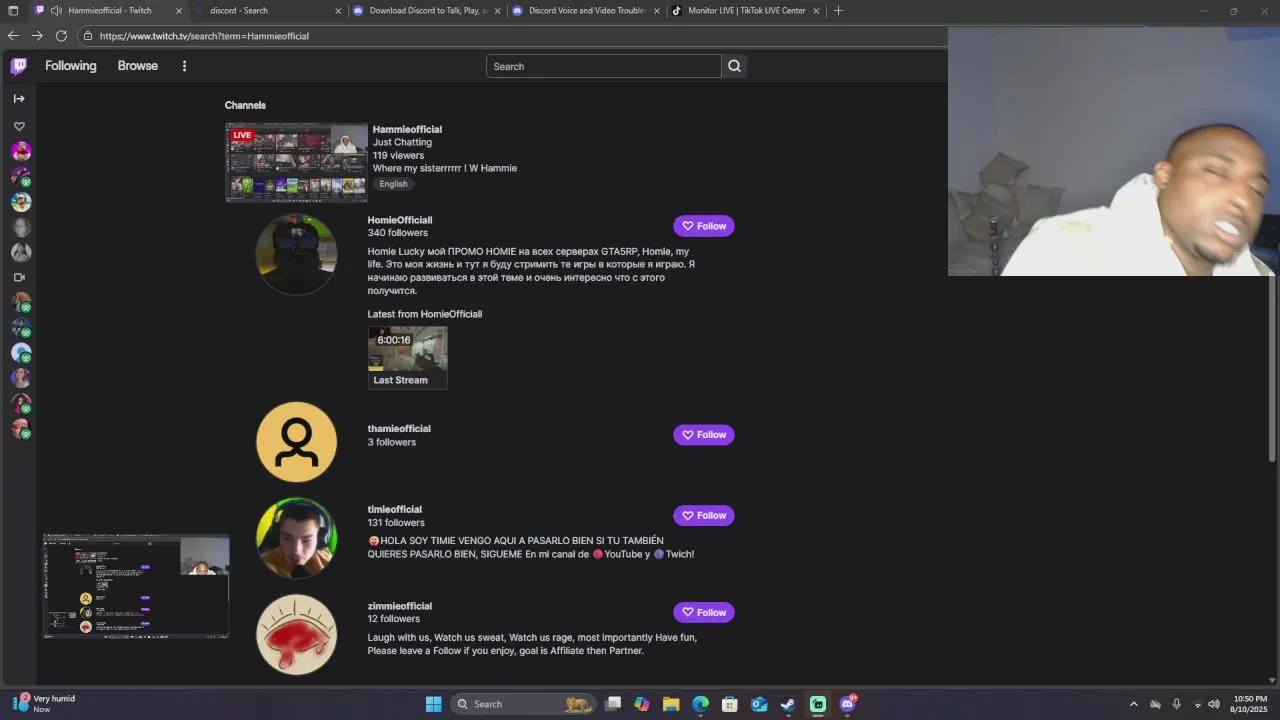The height and width of the screenshot is (720, 1280).
Task: Click the browser forward arrow
Action: pyautogui.click(x=37, y=36)
